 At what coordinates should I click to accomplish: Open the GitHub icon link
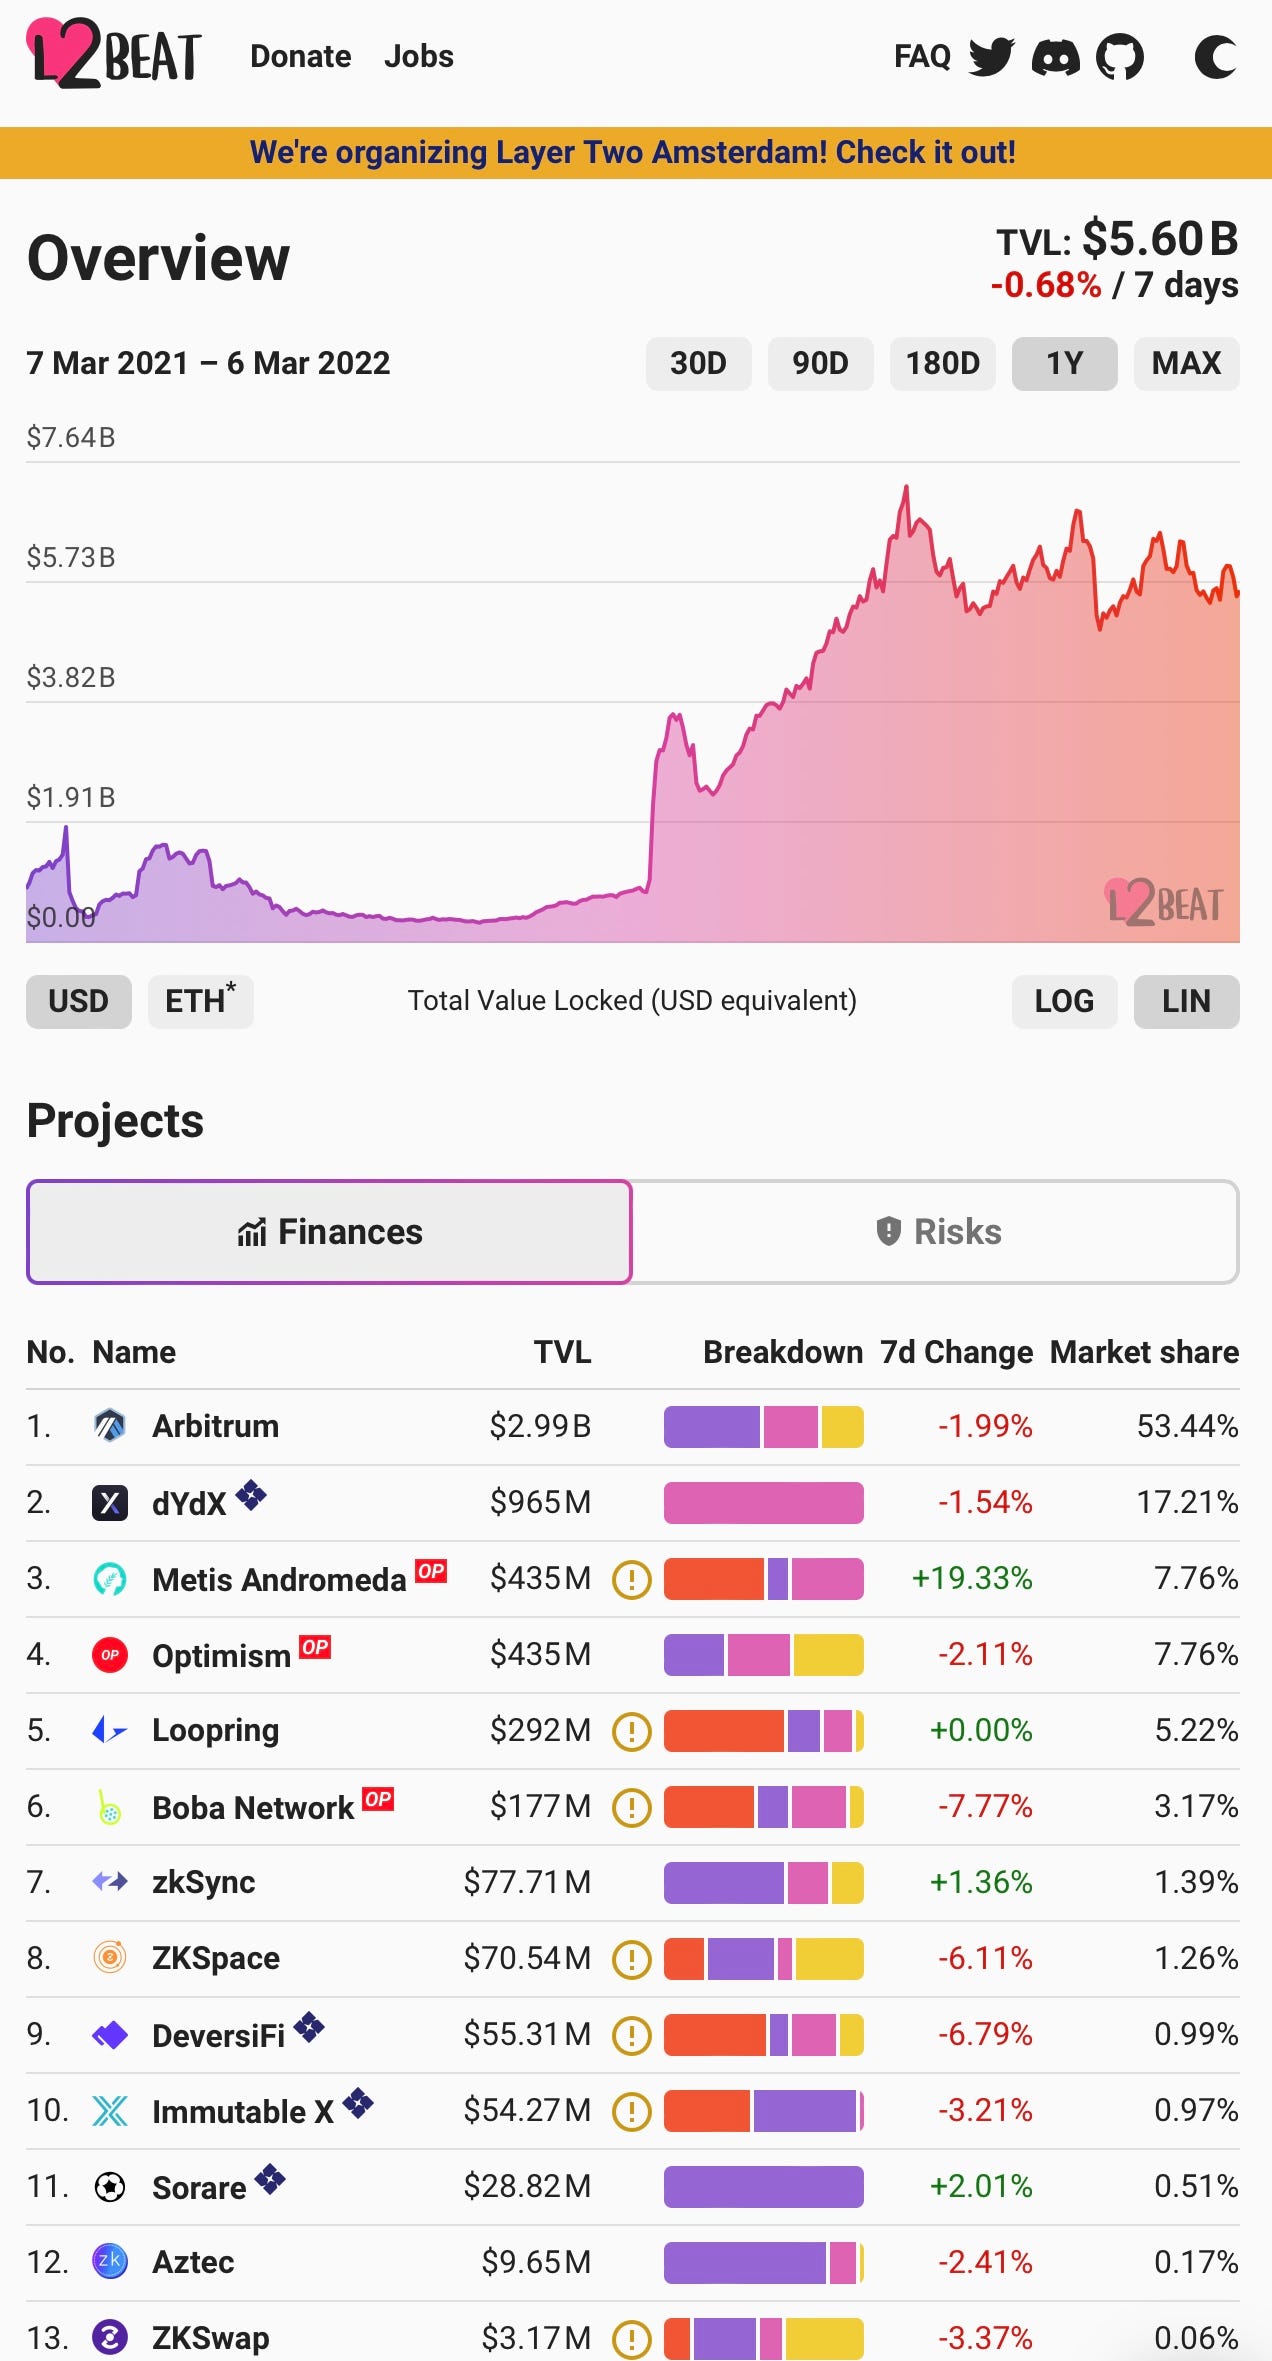1119,57
